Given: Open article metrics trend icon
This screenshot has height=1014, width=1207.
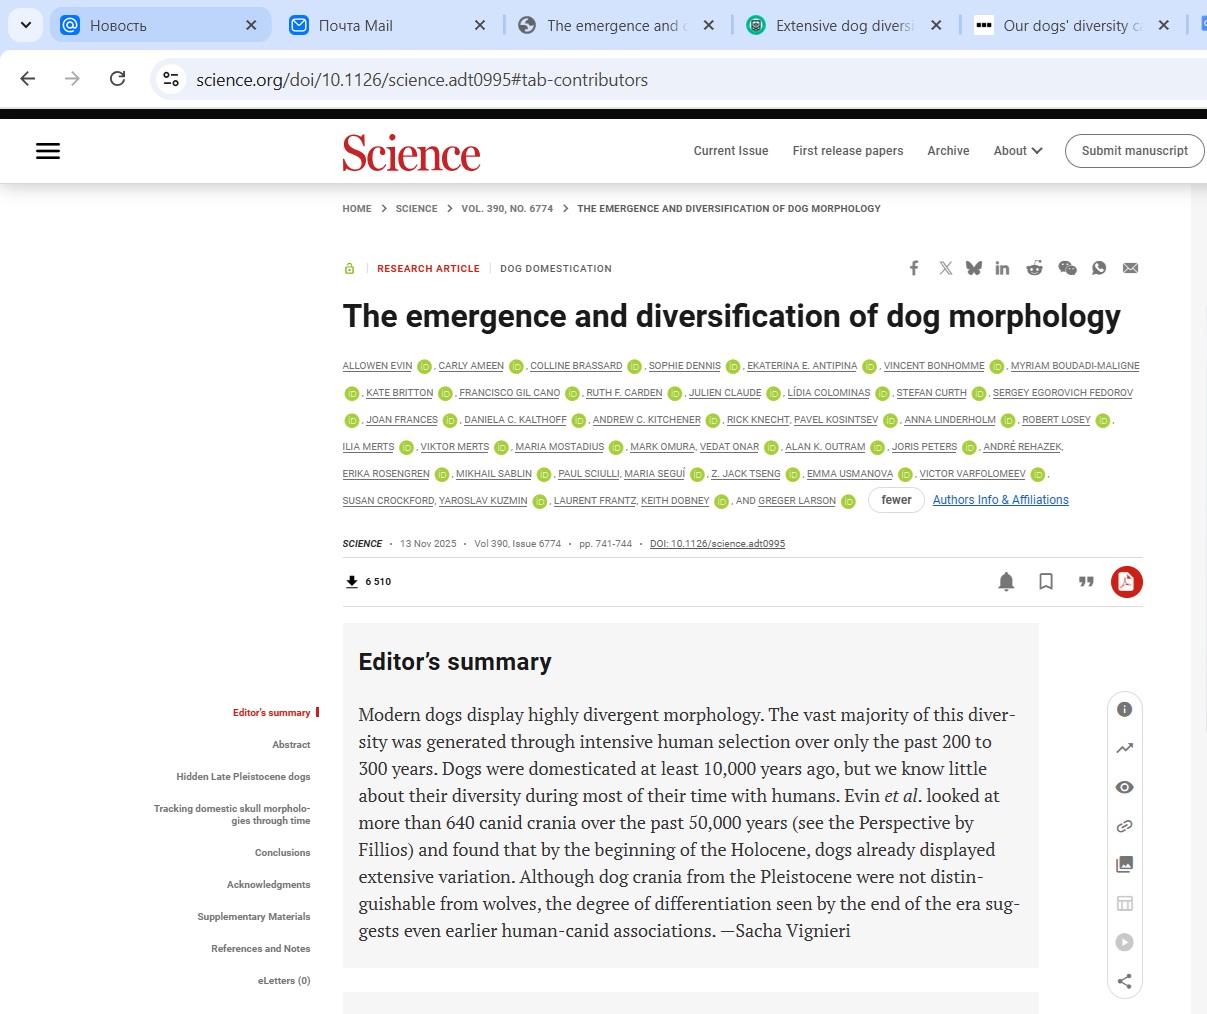Looking at the screenshot, I should [1124, 748].
